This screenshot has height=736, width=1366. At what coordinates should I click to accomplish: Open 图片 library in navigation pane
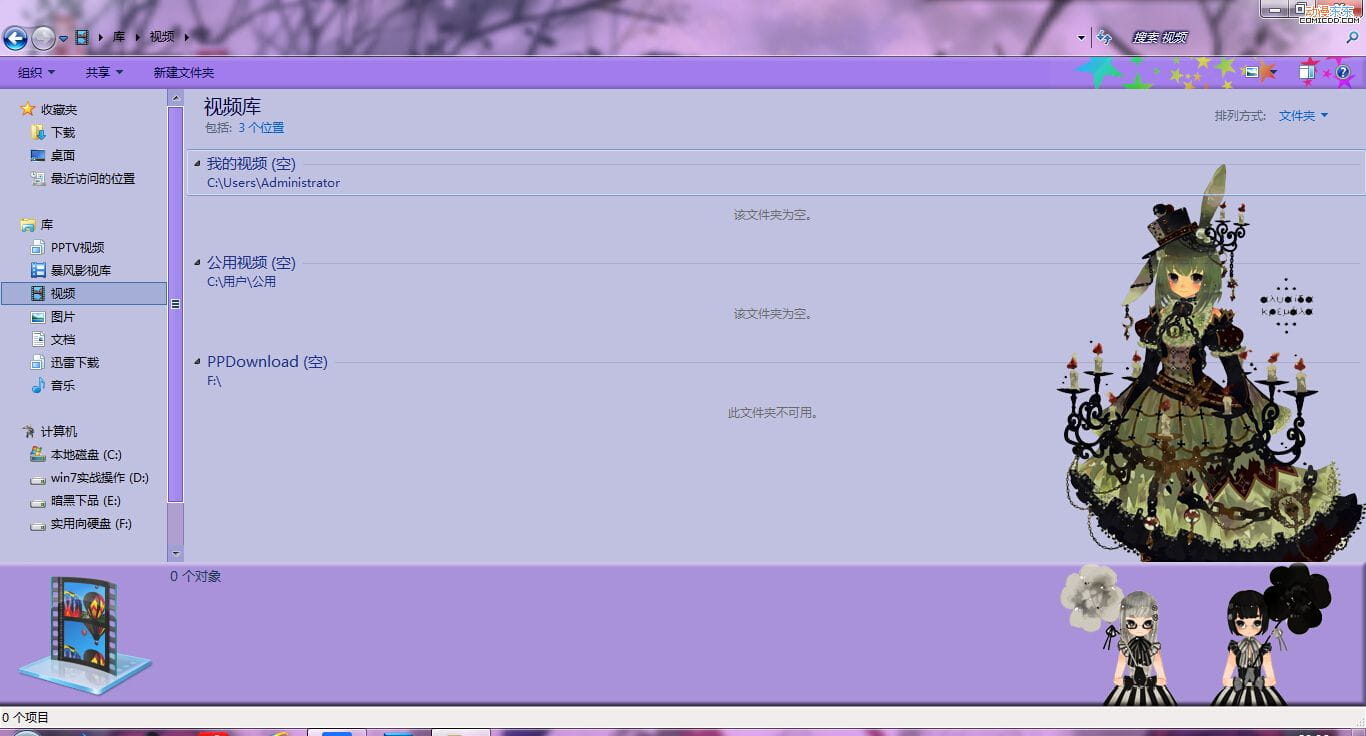pyautogui.click(x=62, y=317)
